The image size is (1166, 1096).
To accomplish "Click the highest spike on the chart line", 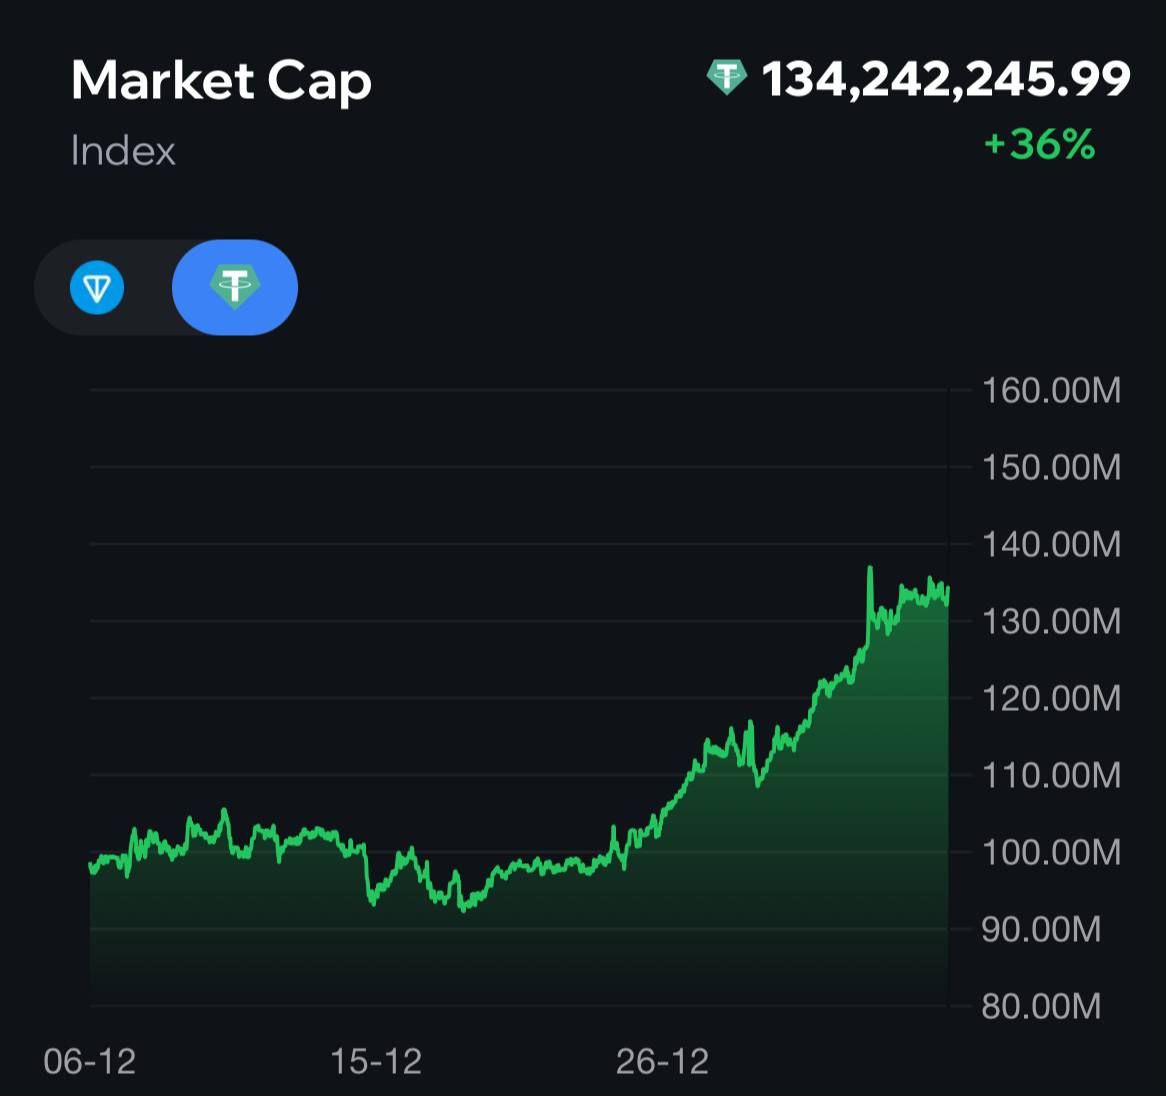I will click(870, 569).
